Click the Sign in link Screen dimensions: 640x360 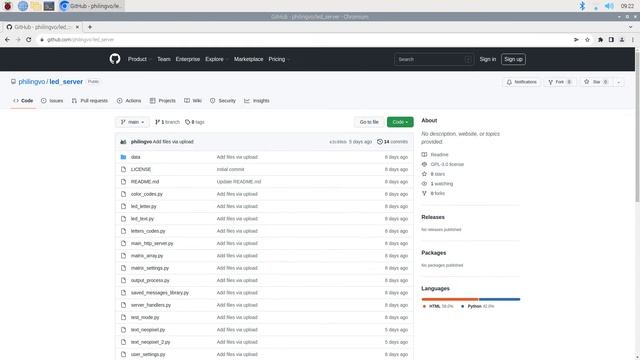click(x=488, y=59)
